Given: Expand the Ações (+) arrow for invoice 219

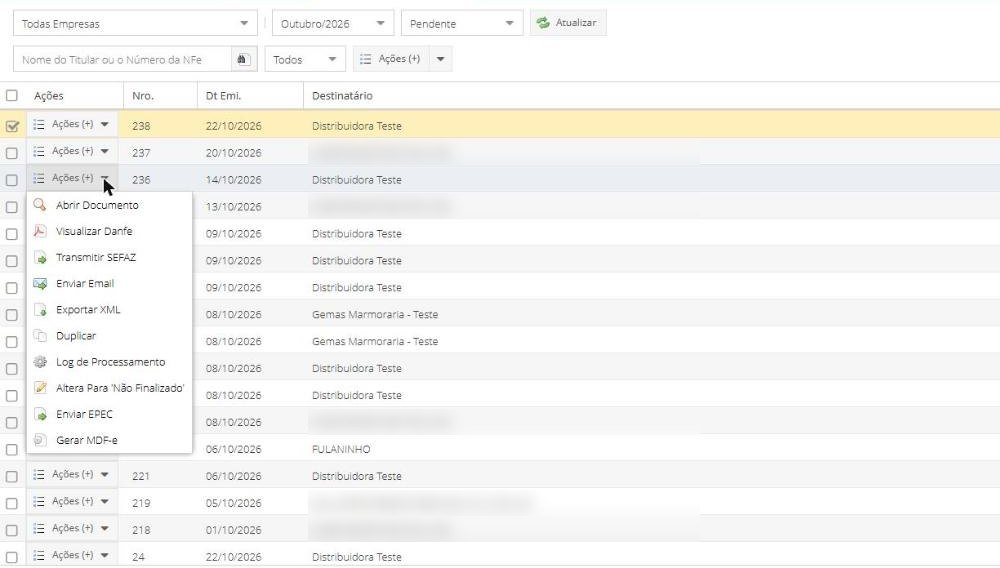Looking at the screenshot, I should (x=105, y=501).
